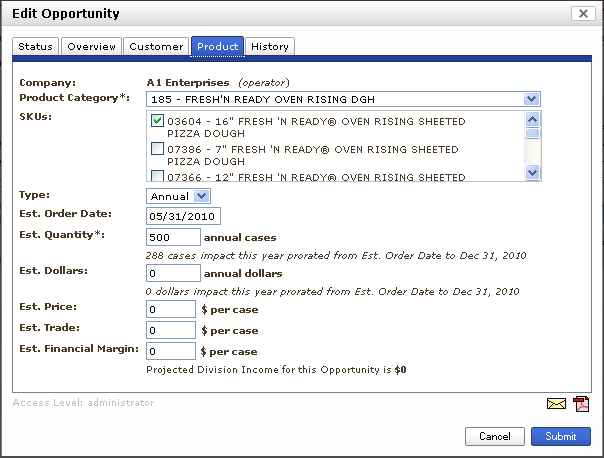Click the Est. Dollars input field
604x458 pixels.
(x=174, y=273)
